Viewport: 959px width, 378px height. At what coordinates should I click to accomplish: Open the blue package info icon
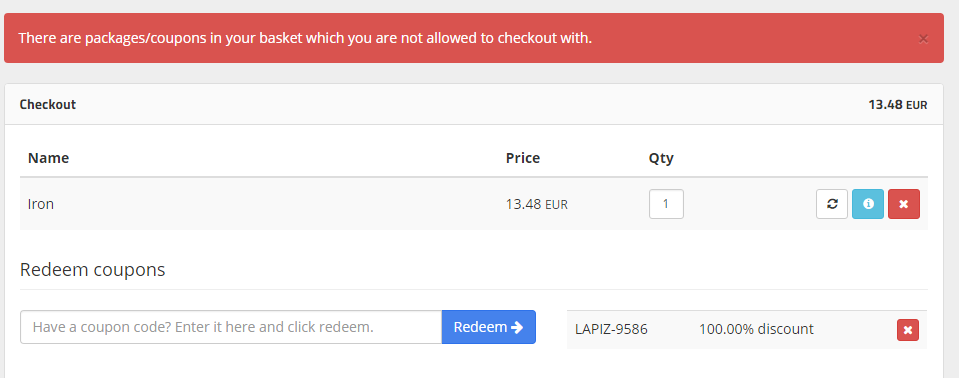coord(868,204)
